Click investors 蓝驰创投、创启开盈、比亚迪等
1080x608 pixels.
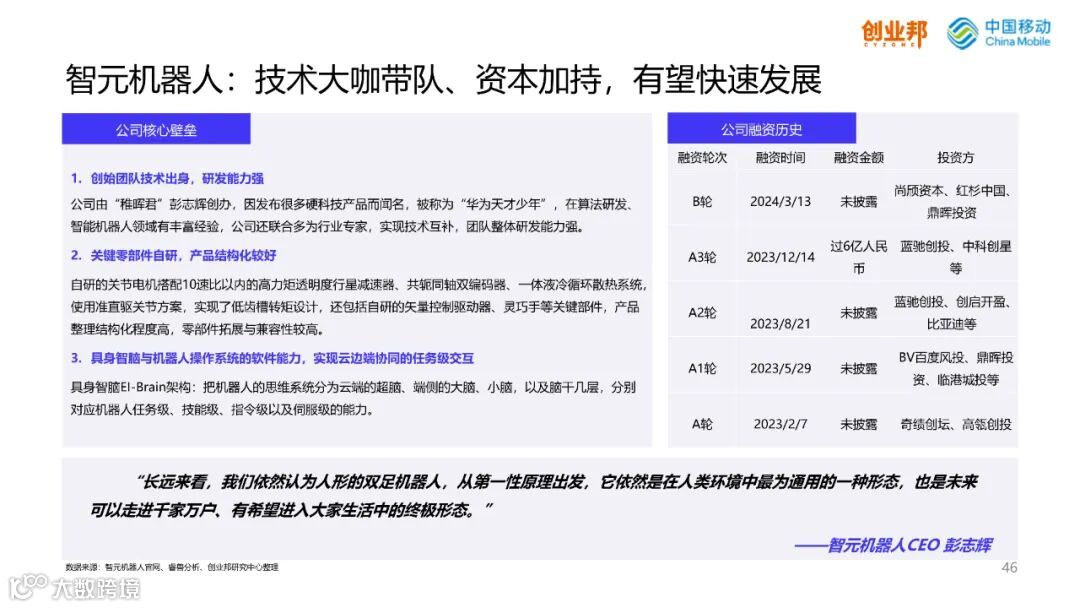[953, 313]
